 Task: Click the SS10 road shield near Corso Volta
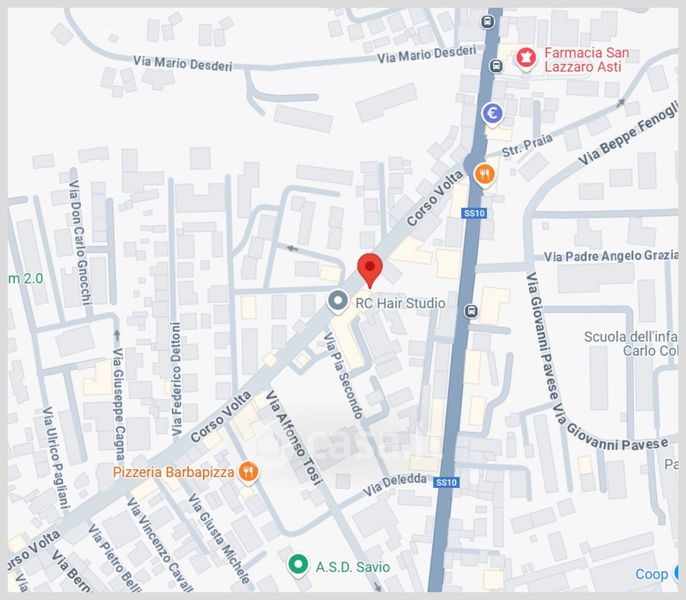(474, 213)
